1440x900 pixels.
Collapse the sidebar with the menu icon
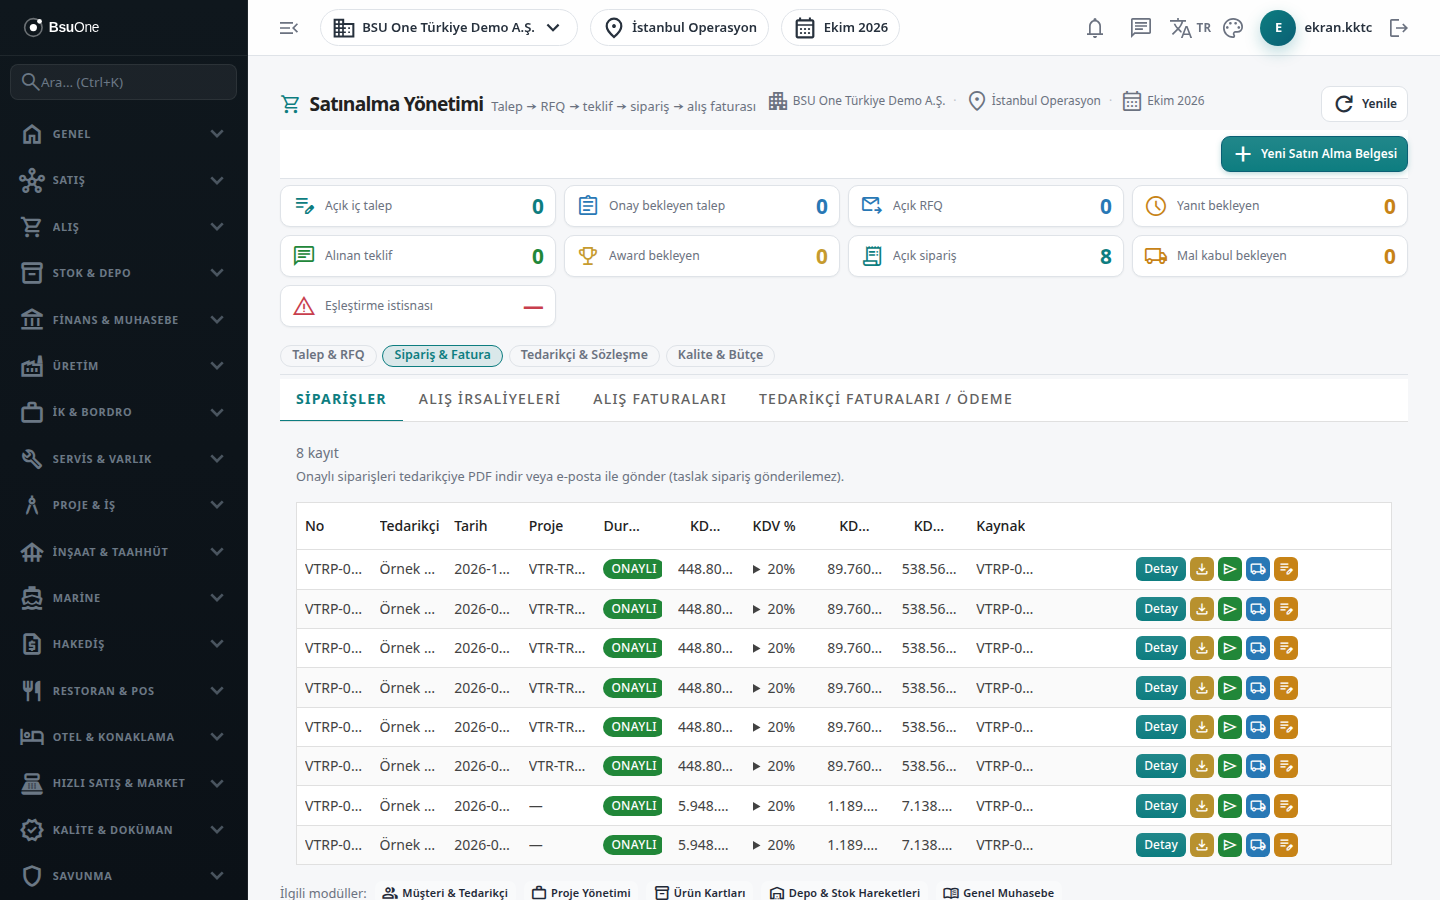point(289,28)
